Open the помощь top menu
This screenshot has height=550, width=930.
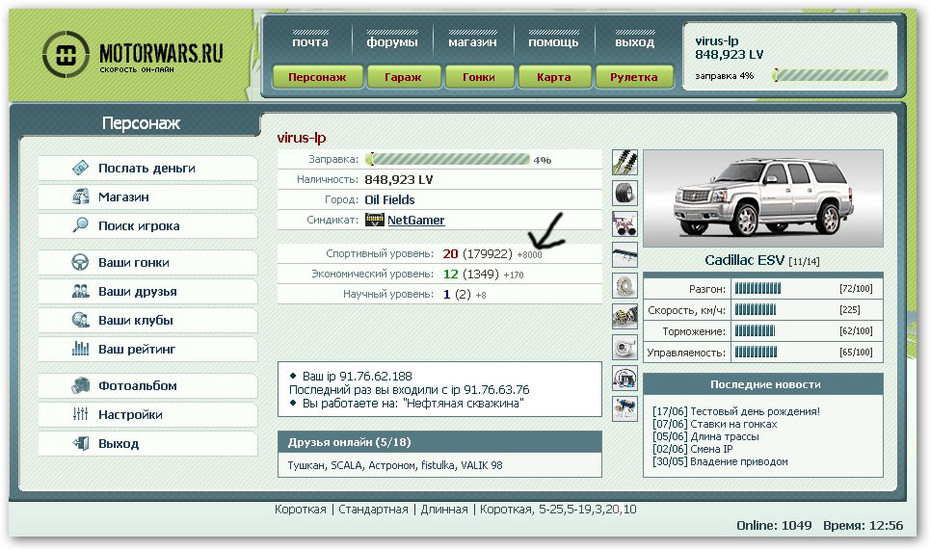553,42
